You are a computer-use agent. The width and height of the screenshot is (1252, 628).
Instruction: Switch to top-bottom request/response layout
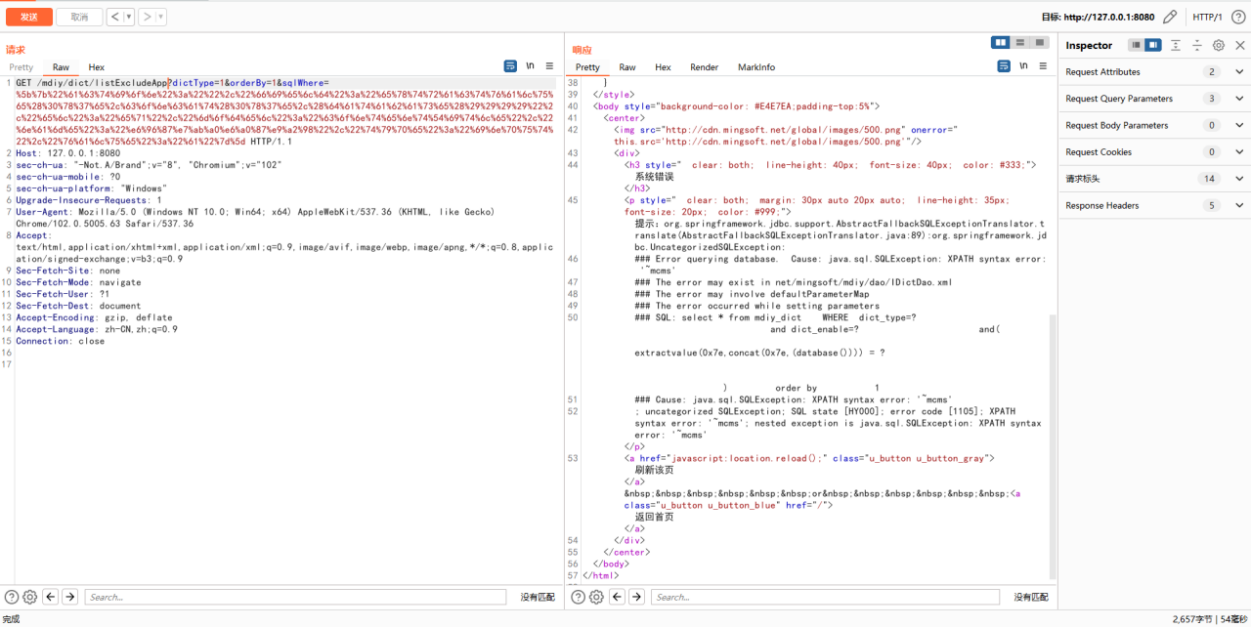pos(1020,42)
